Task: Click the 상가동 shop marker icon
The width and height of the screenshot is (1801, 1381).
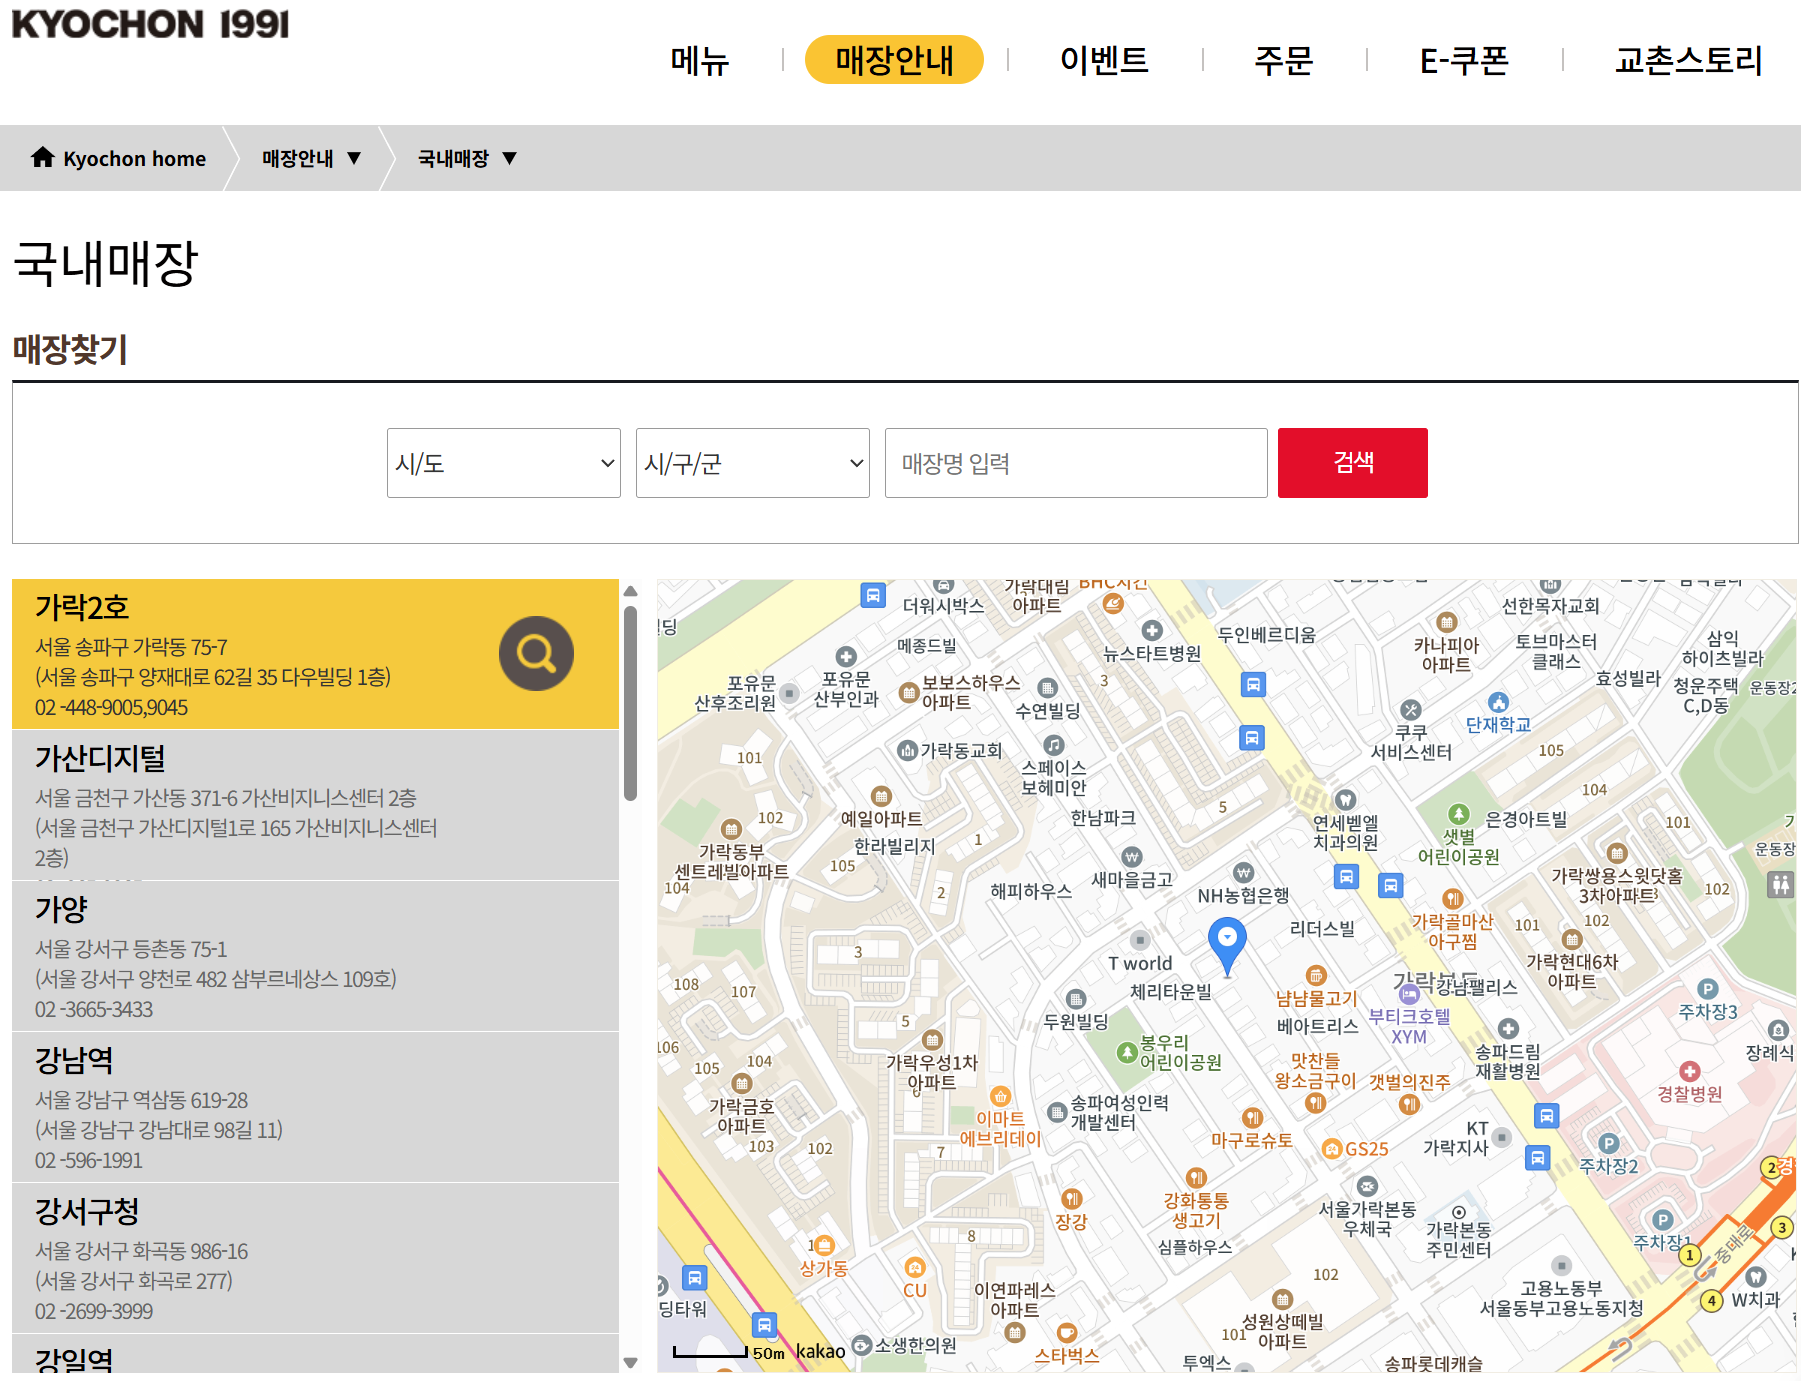Action: 824,1245
